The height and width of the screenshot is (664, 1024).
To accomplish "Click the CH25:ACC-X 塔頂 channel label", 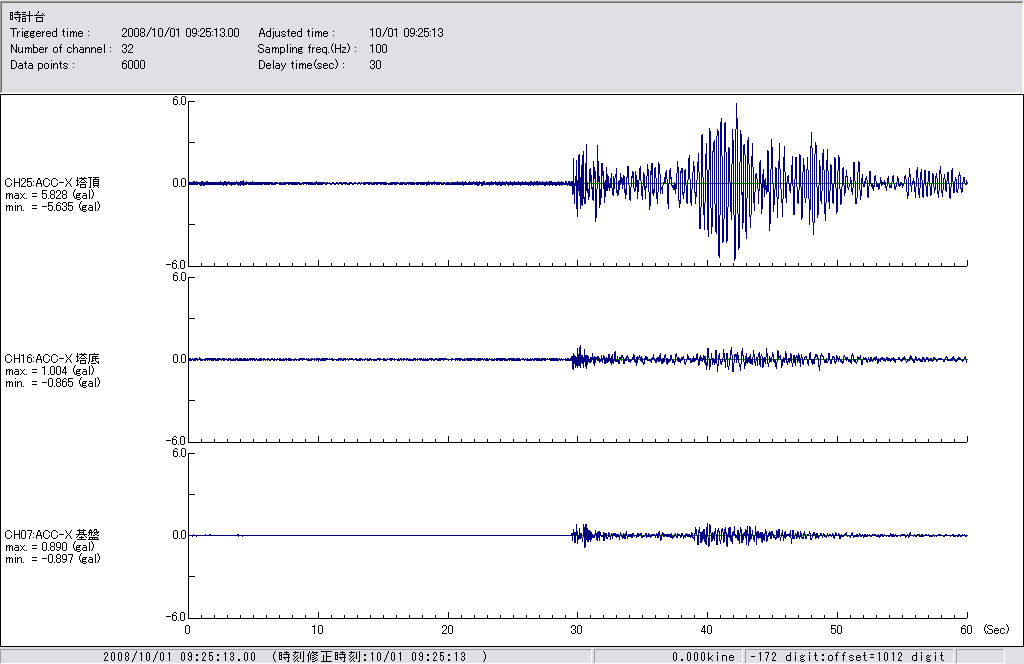I will (x=52, y=183).
